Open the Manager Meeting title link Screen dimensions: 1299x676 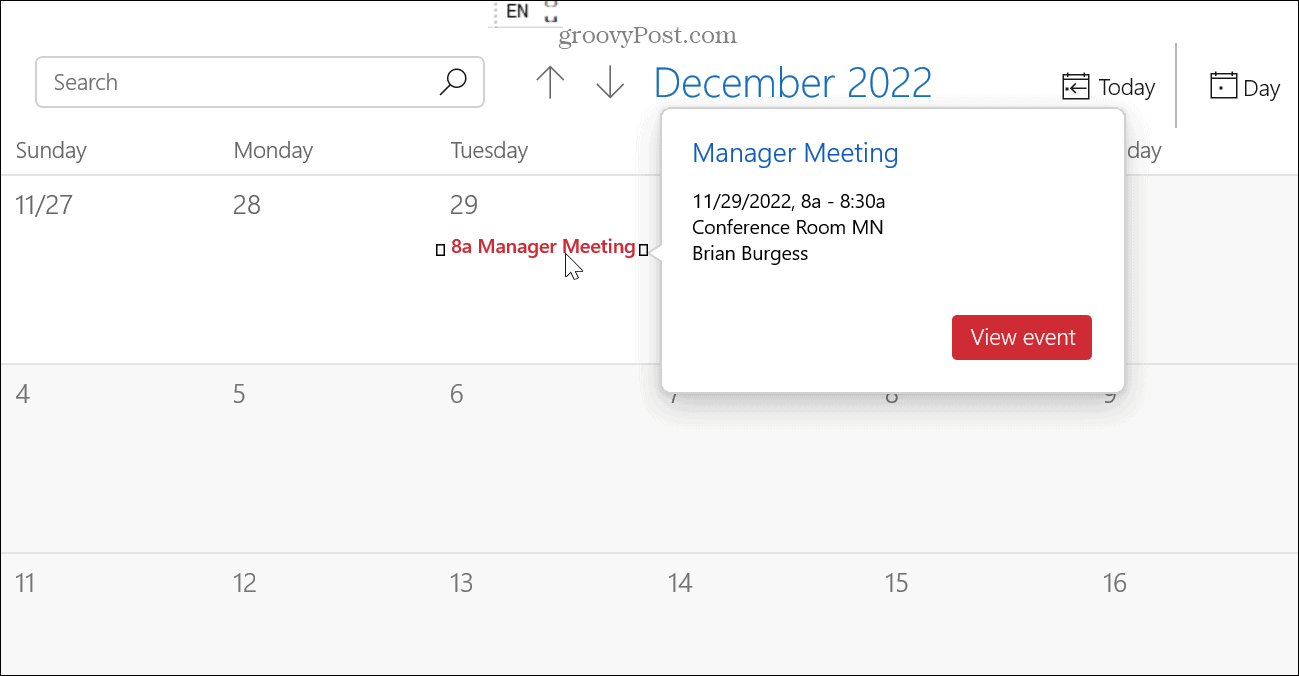pos(795,153)
